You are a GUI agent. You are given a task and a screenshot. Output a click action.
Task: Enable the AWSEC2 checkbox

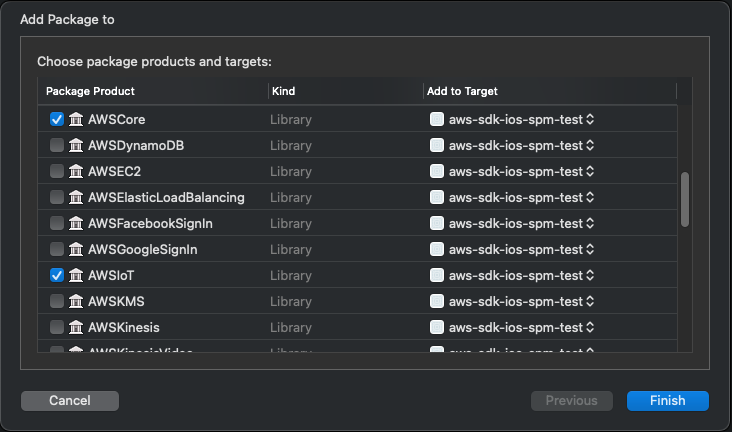tap(57, 171)
